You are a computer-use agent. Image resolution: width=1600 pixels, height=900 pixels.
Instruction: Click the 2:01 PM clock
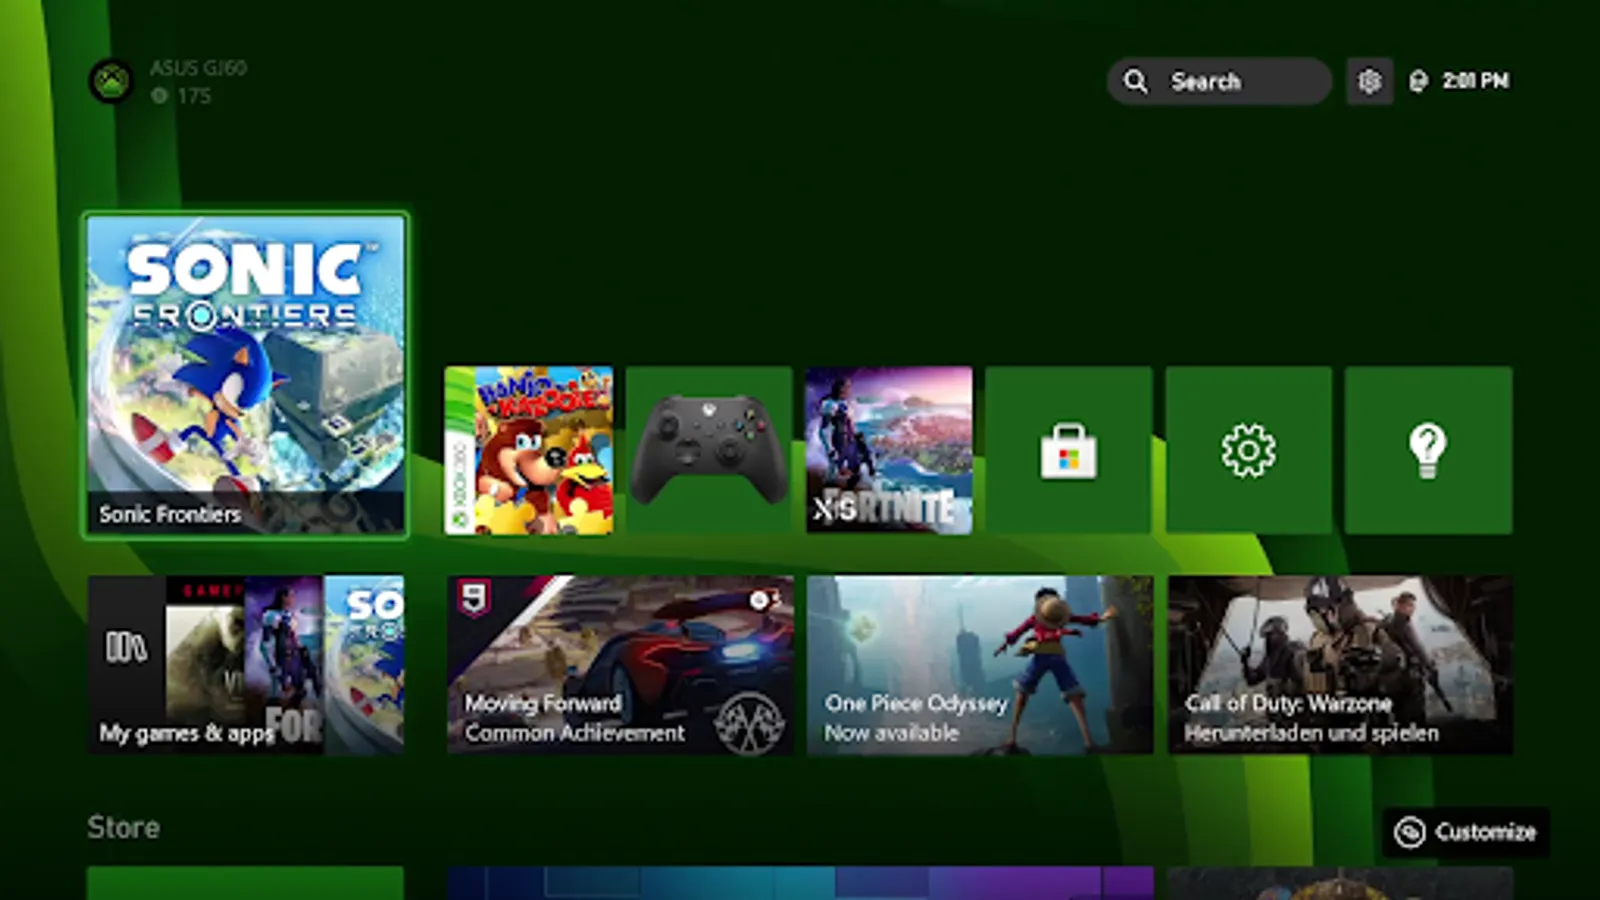[1475, 81]
